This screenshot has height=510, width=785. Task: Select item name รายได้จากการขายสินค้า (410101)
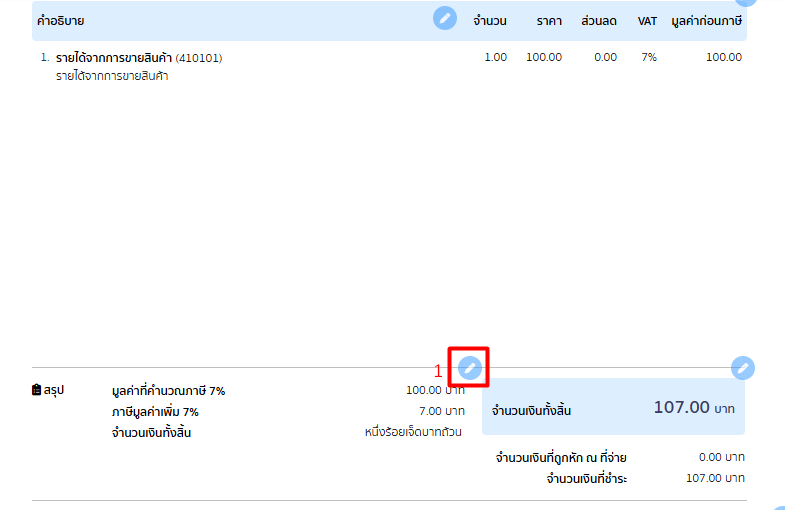pos(139,58)
